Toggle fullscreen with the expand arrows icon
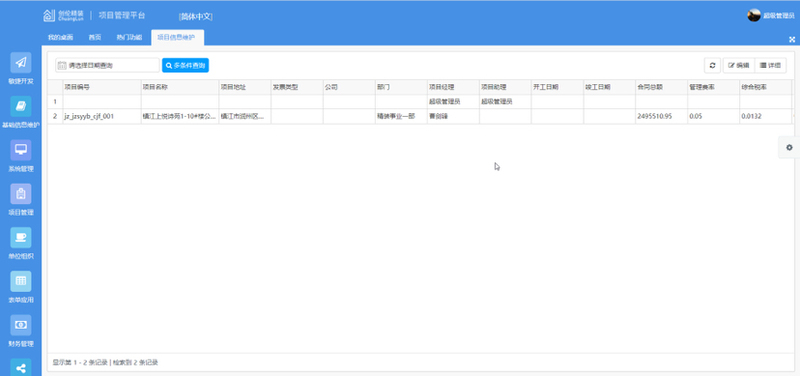The width and height of the screenshot is (800, 376). [x=792, y=39]
